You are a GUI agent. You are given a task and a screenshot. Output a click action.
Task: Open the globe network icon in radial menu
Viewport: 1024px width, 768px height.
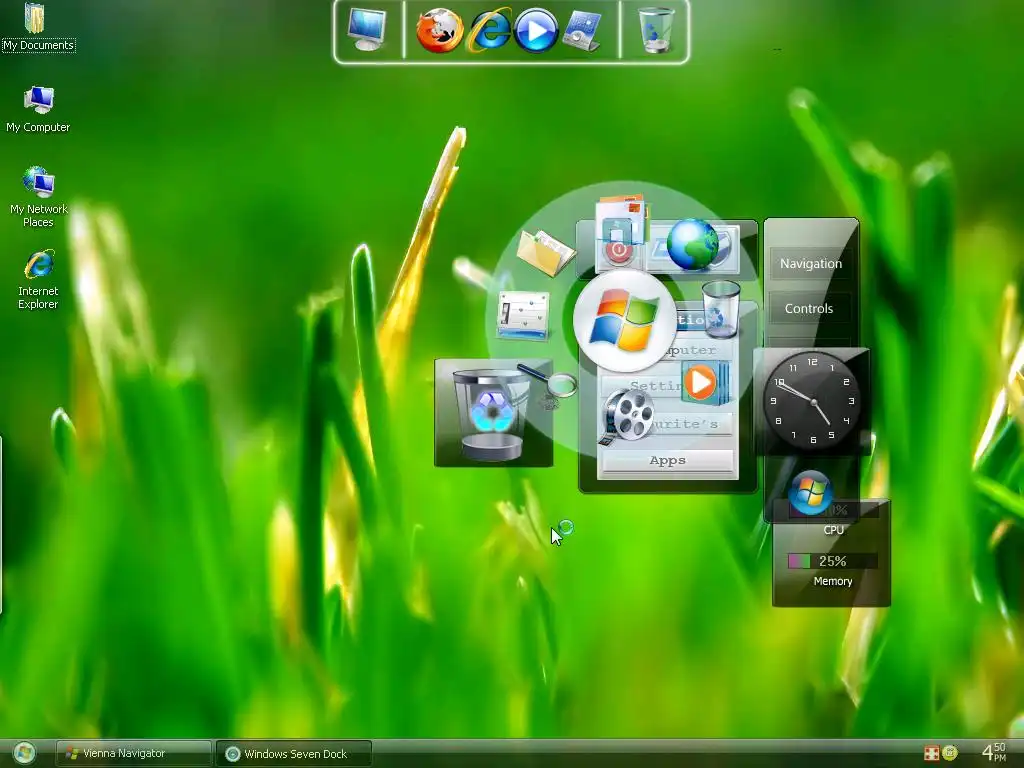pos(694,245)
